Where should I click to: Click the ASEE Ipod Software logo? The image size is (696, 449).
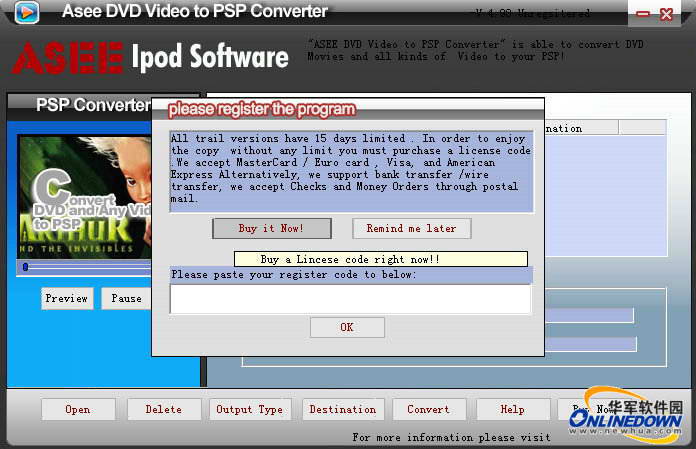[150, 58]
